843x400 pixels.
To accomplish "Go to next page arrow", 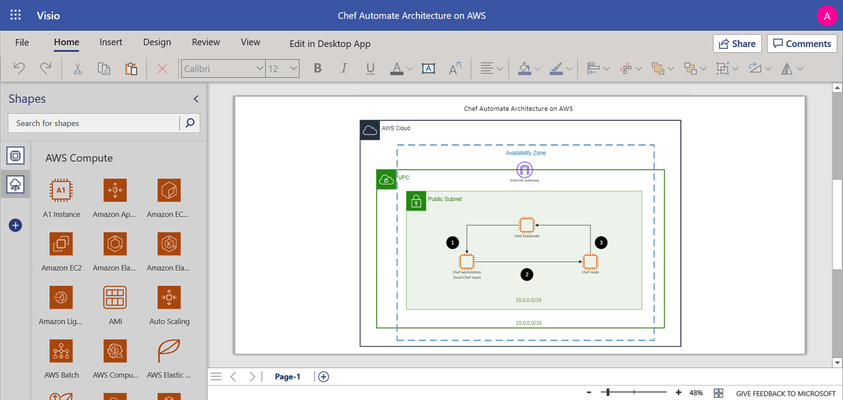I will (x=252, y=376).
